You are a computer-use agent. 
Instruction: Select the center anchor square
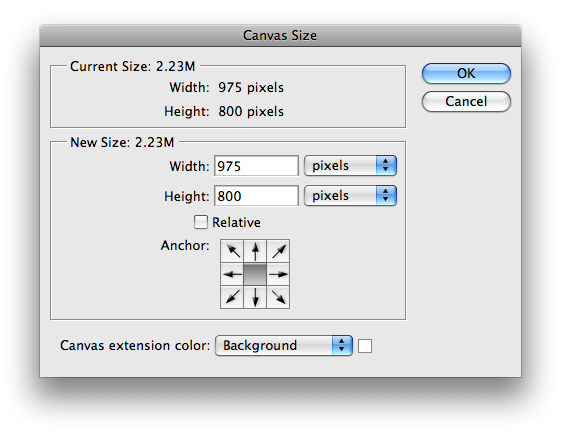click(x=255, y=274)
